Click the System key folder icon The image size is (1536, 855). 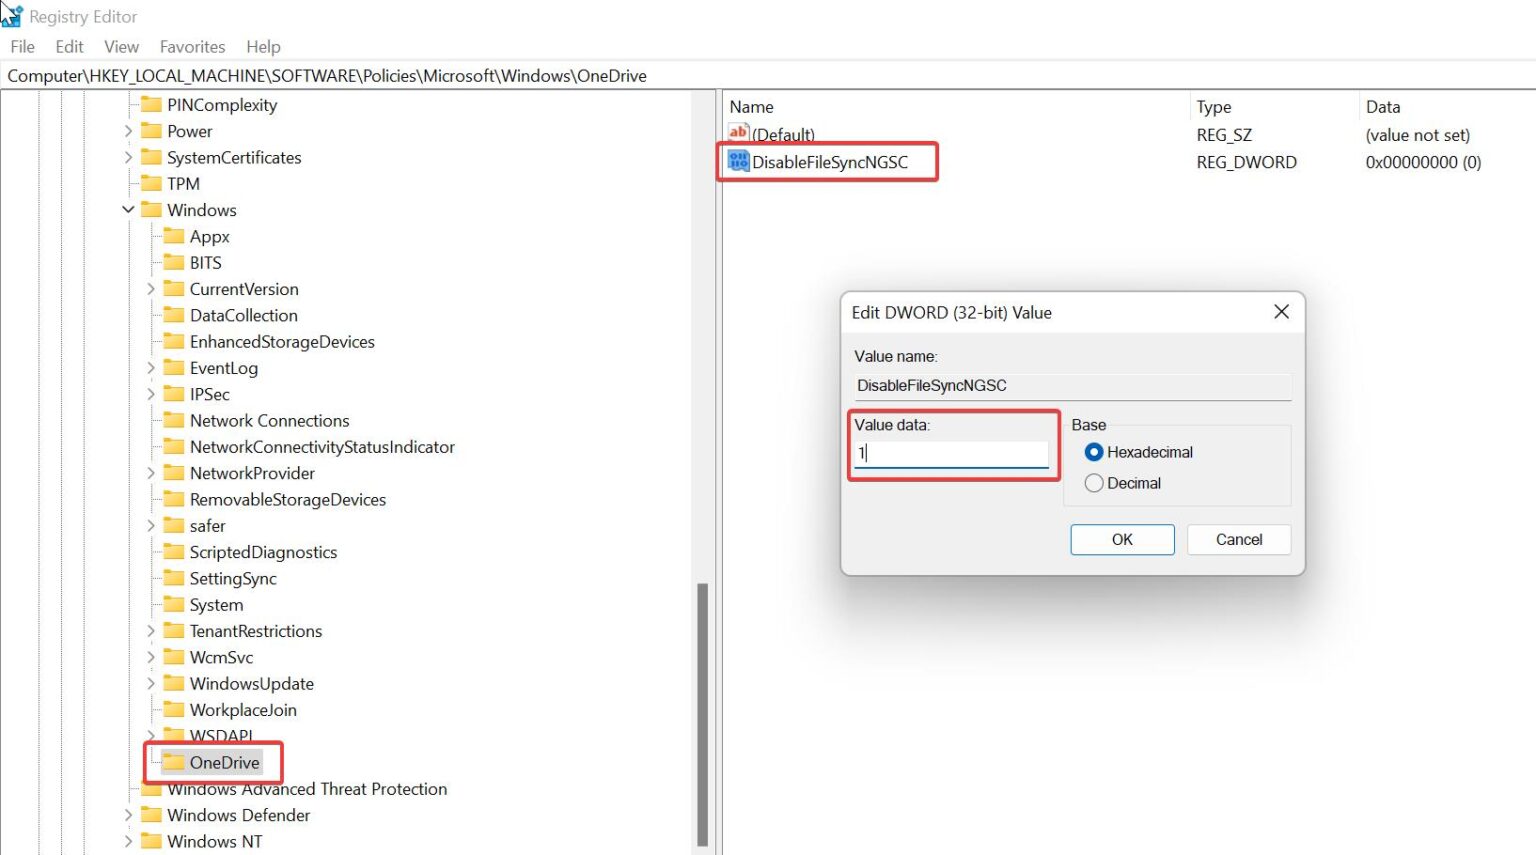[172, 604]
